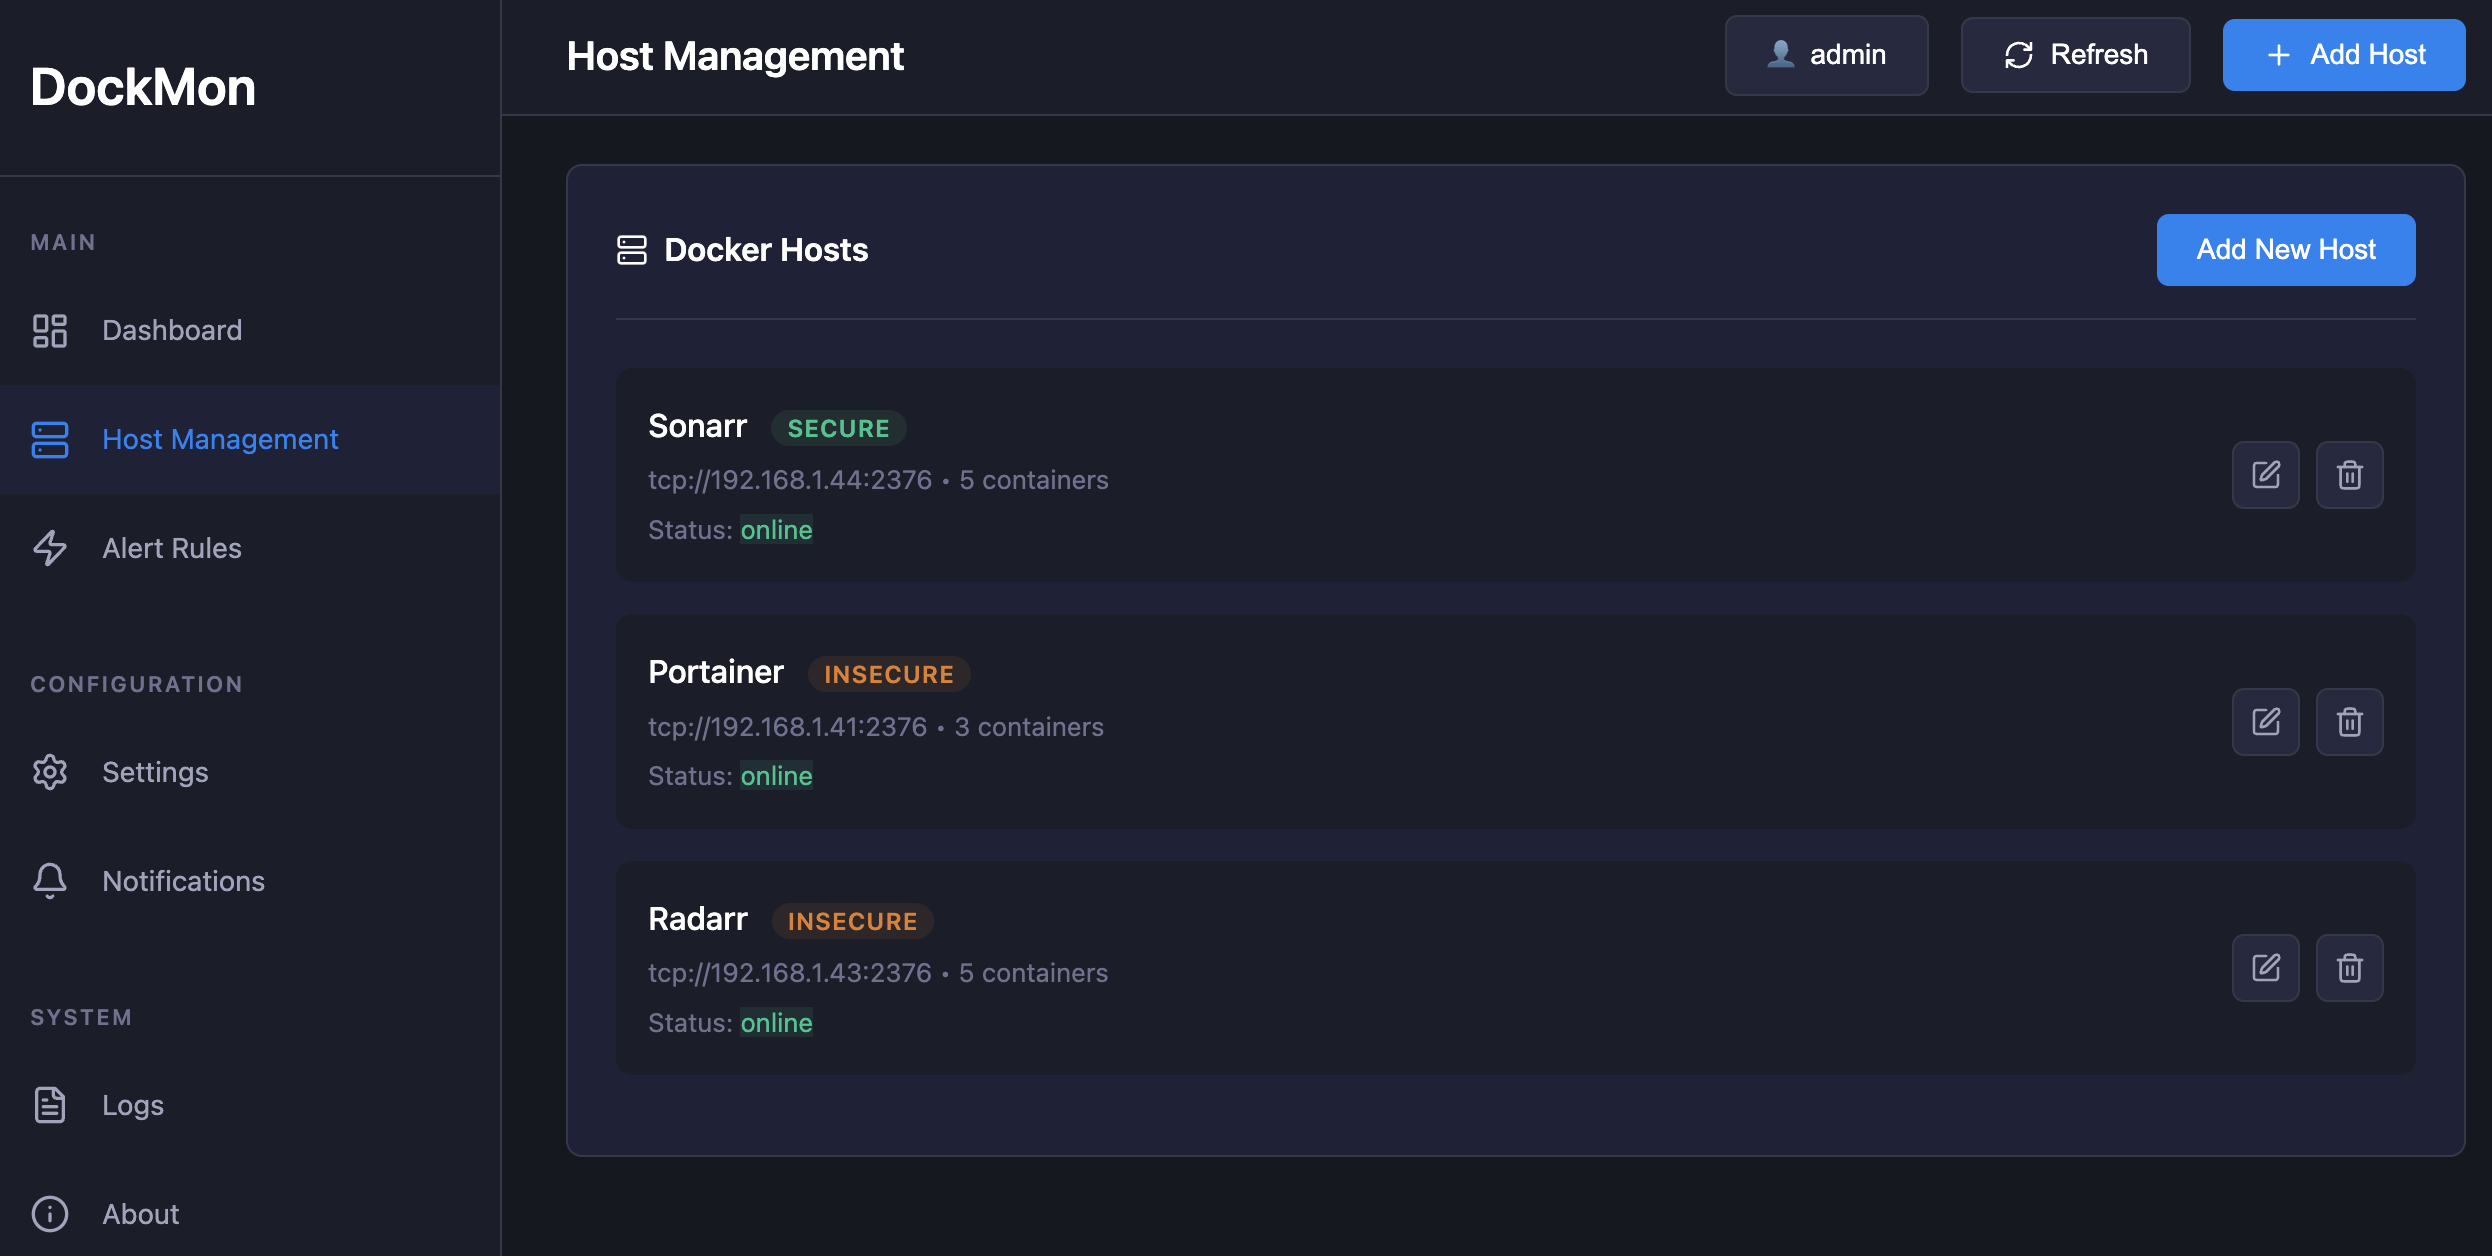
Task: Click the Notifications bell icon
Action: coord(50,881)
